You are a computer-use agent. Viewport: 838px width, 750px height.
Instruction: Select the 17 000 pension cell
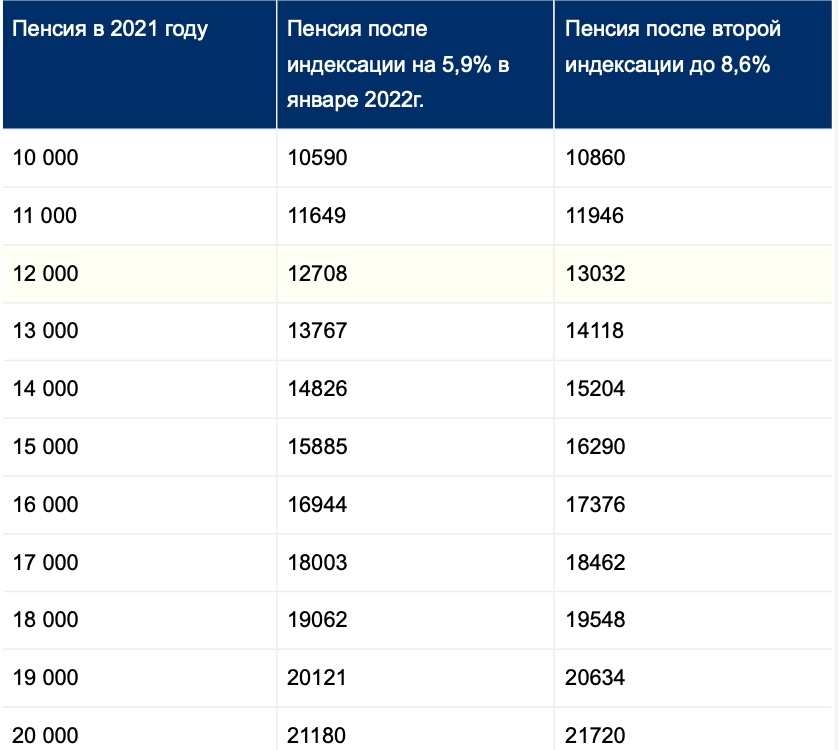click(46, 563)
